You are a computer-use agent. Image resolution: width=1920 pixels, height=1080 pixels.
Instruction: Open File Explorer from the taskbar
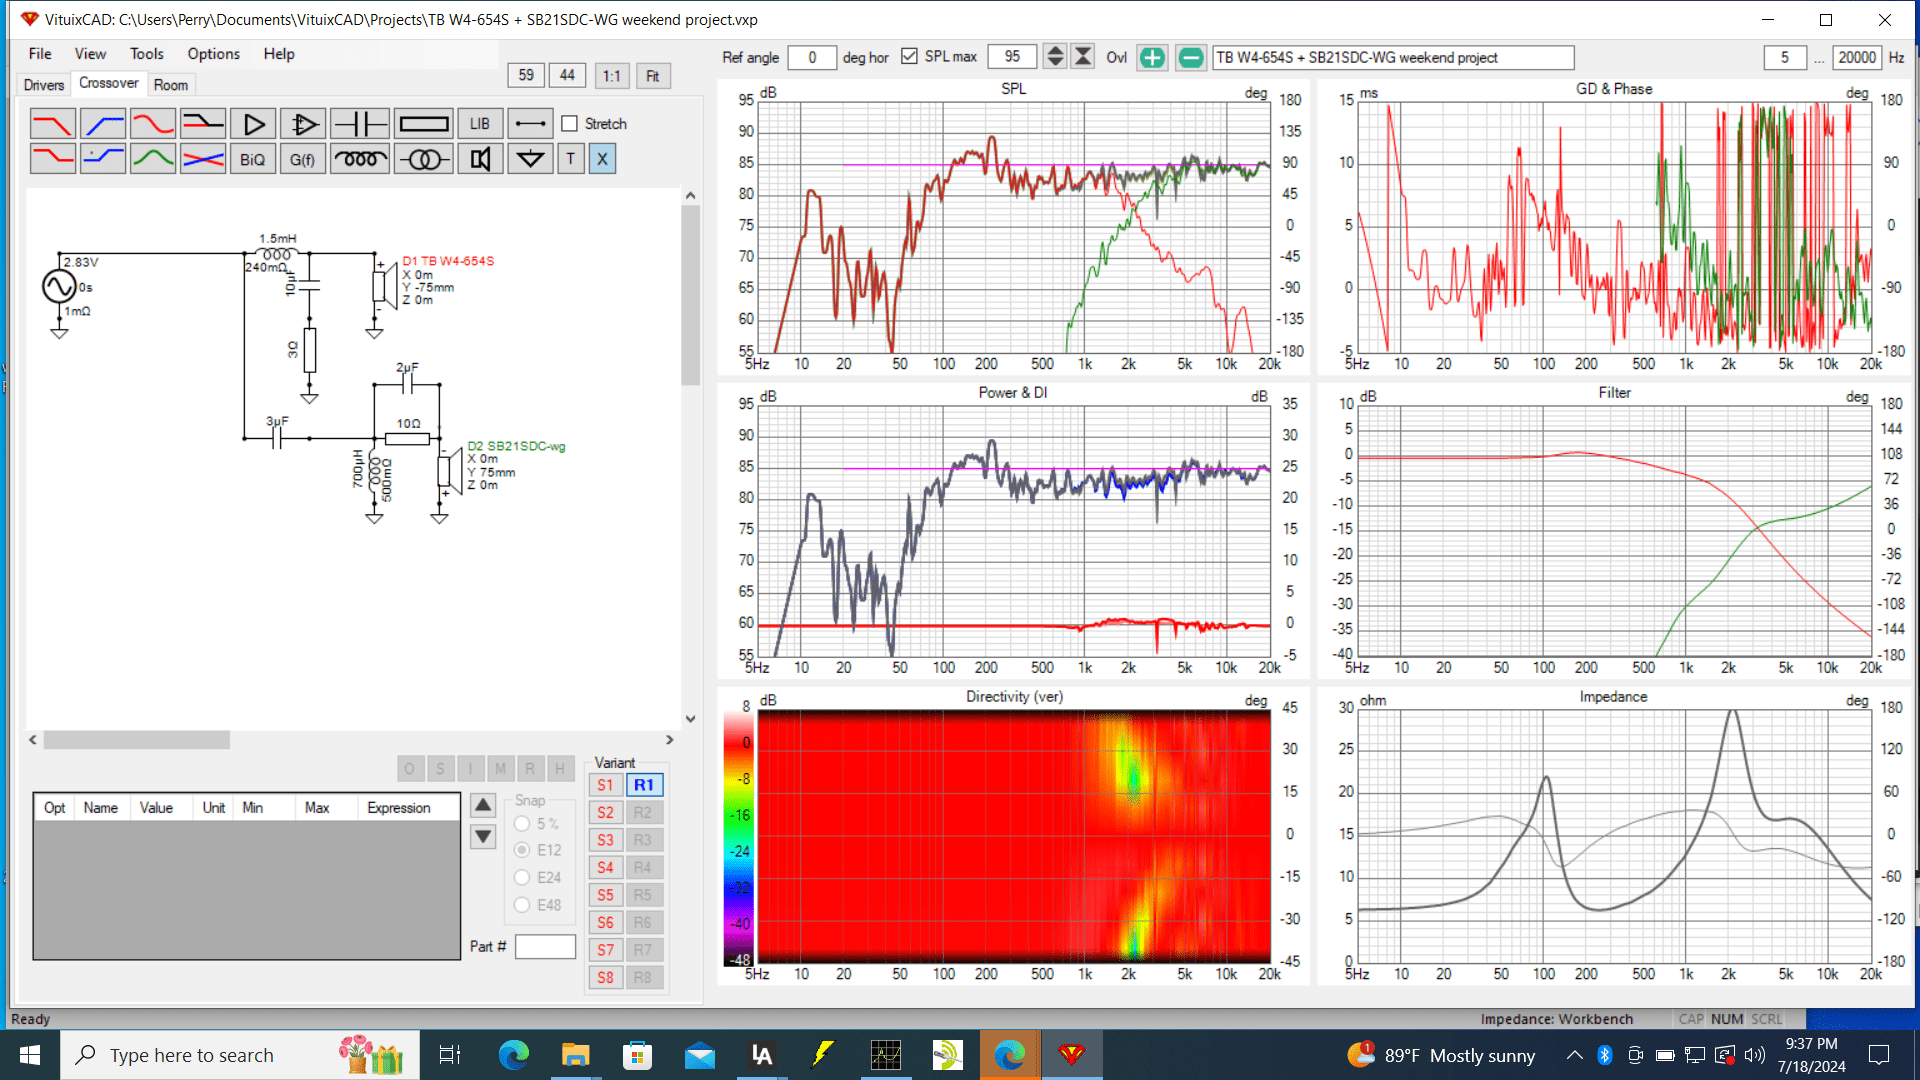(575, 1055)
